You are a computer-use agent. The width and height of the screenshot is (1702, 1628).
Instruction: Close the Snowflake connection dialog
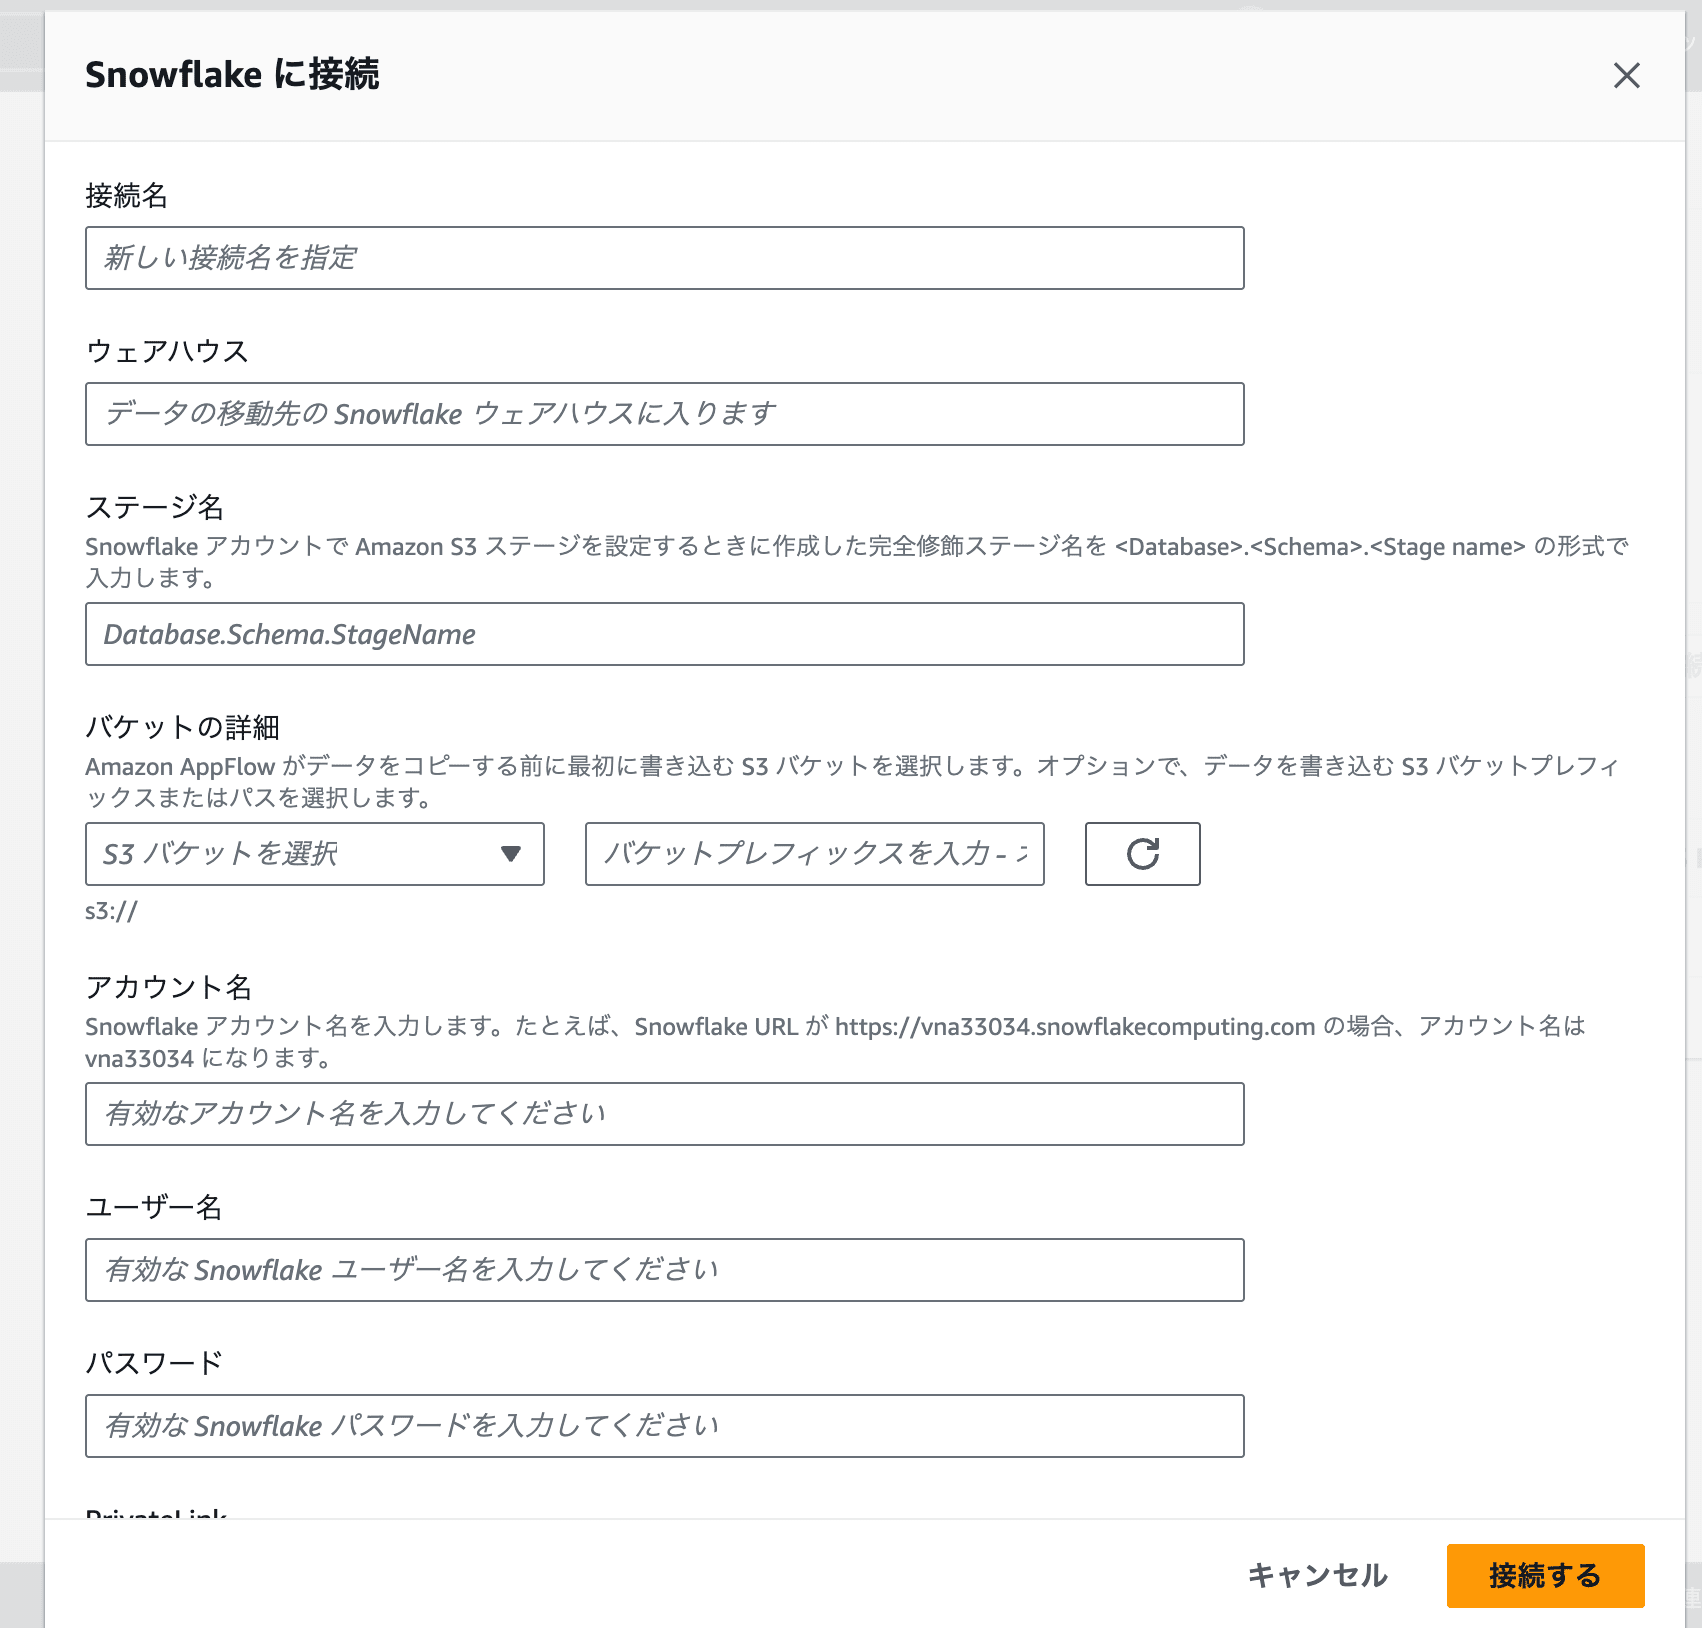1626,75
